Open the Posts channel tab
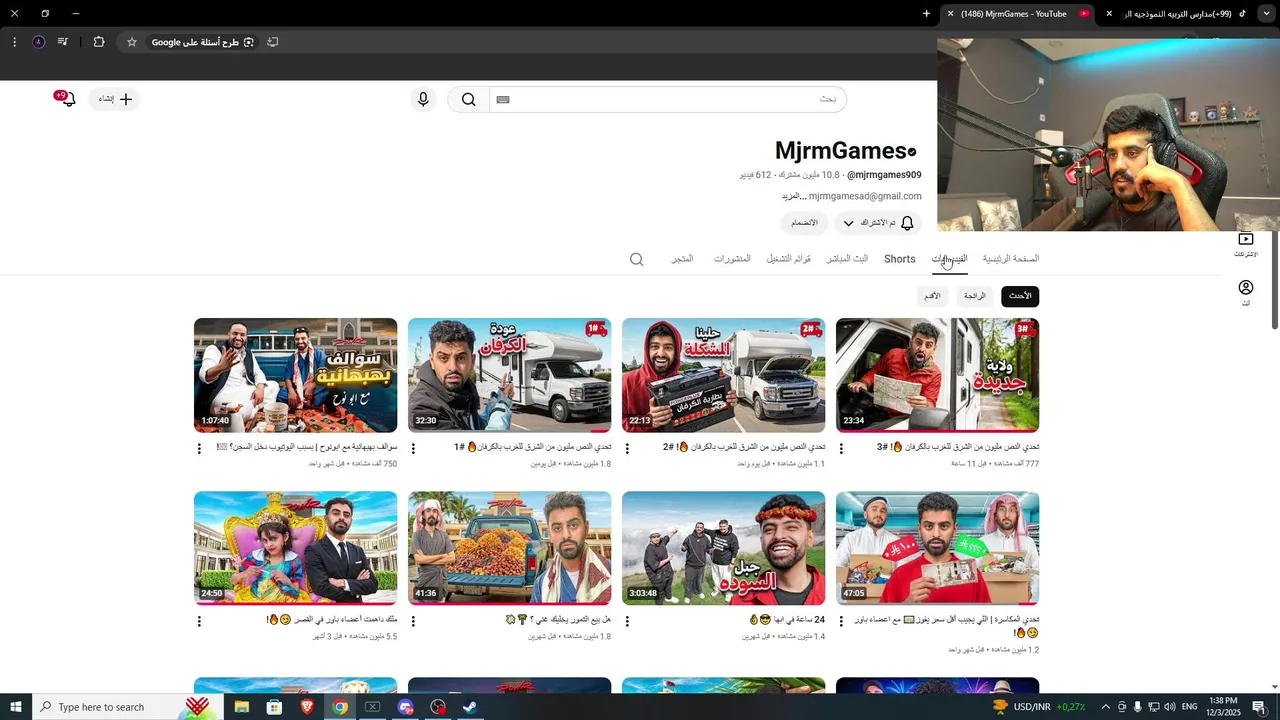Screen dimensions: 1280x720 click(x=732, y=259)
